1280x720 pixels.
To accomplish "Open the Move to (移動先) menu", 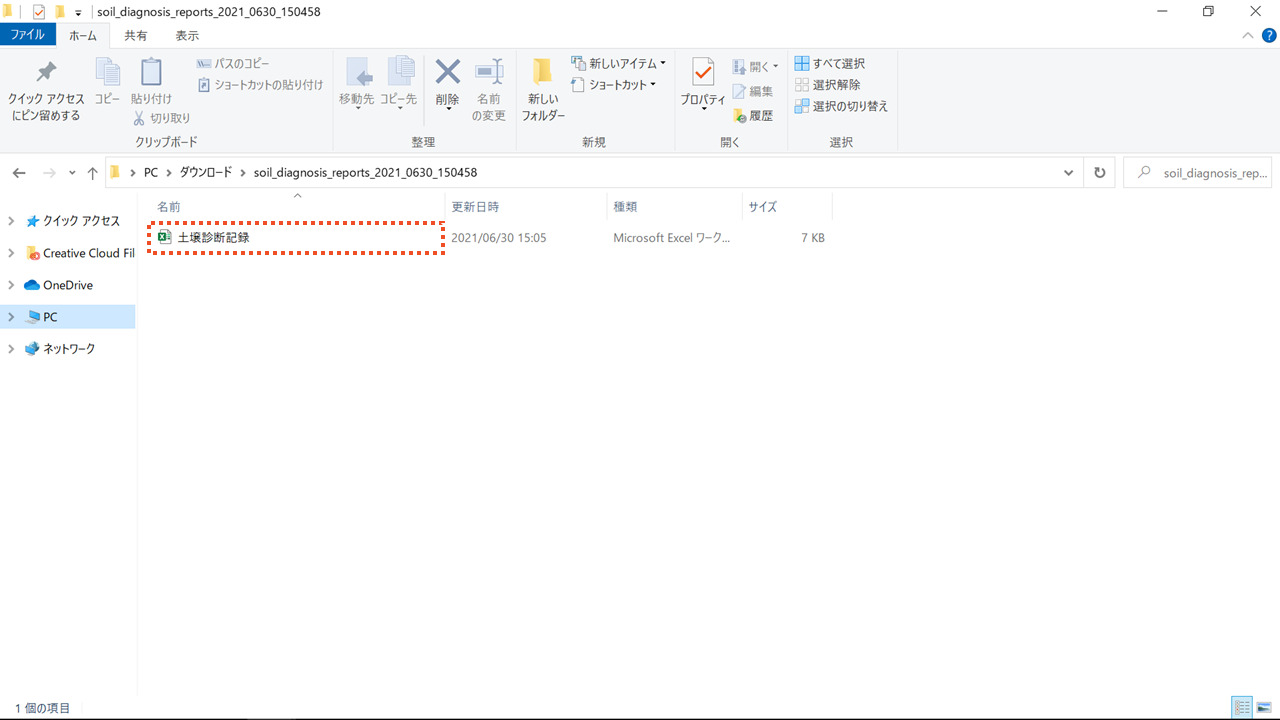I will (x=357, y=83).
